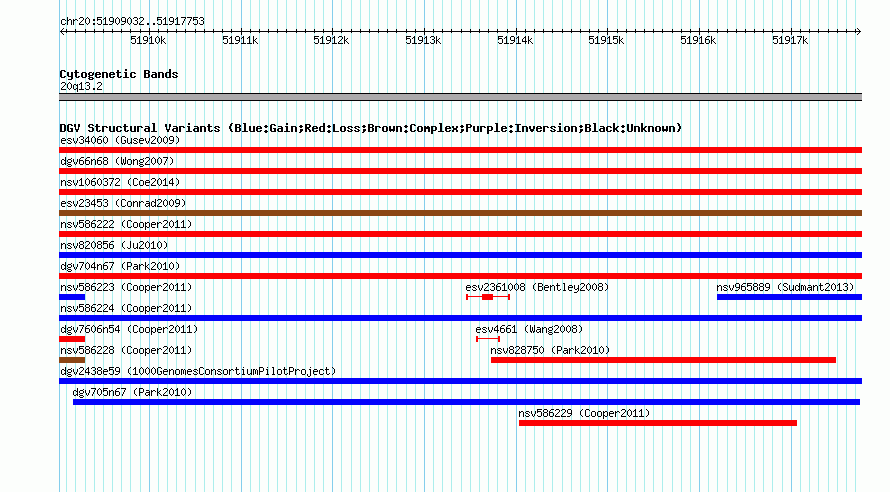This screenshot has width=890, height=492.
Task: Click nsv965889 (Sudmant2013) variant label
Action: (x=785, y=287)
